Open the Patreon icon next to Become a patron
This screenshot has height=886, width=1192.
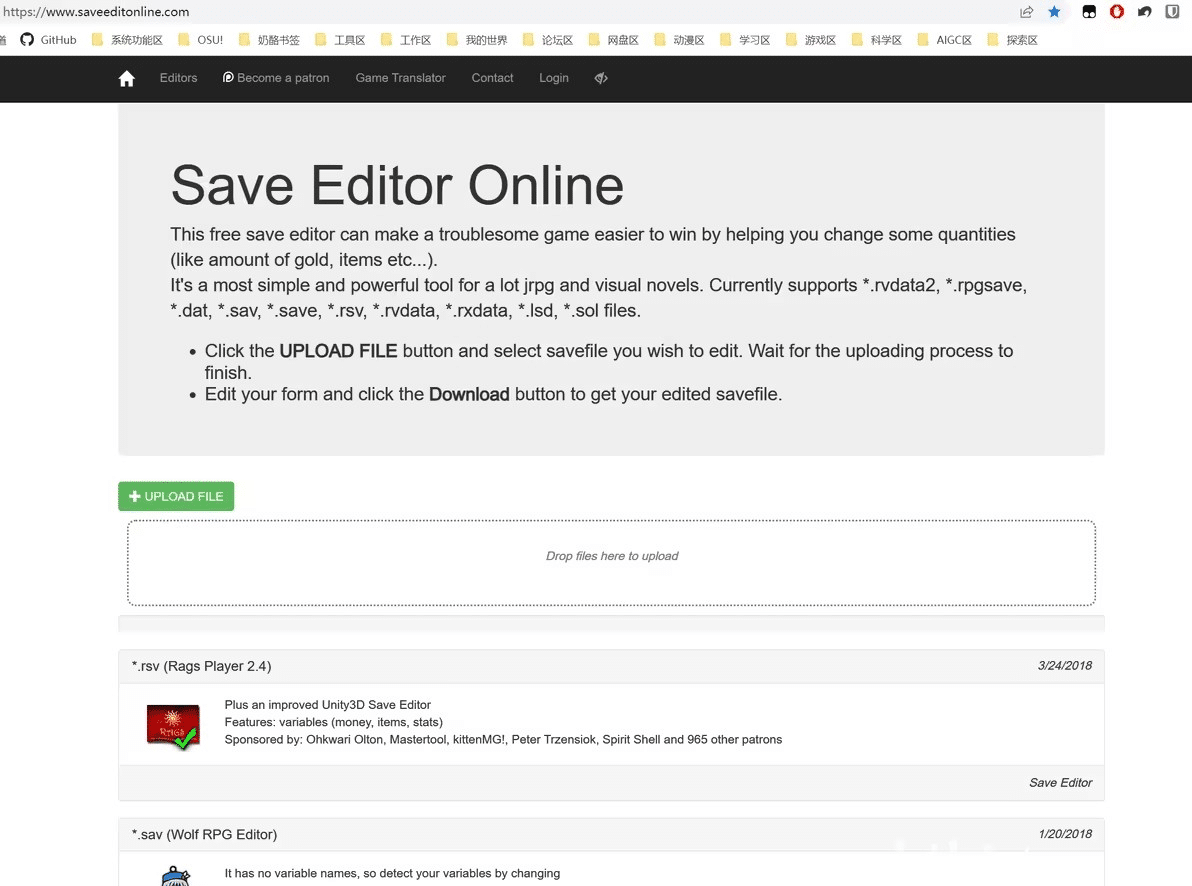[228, 77]
